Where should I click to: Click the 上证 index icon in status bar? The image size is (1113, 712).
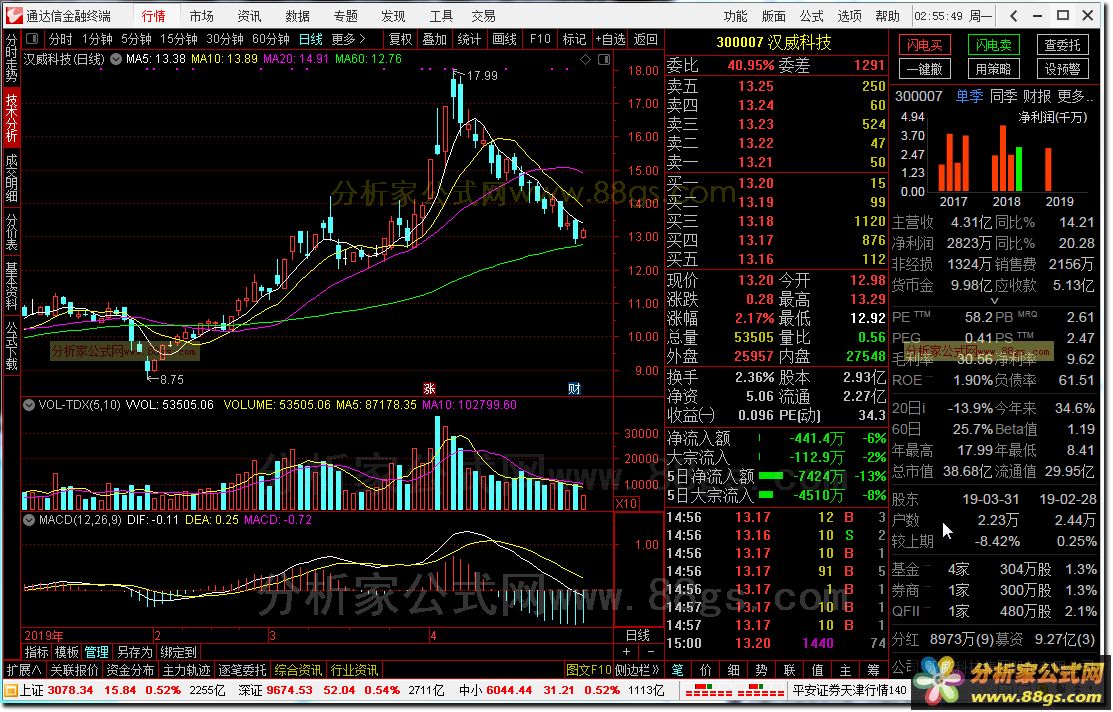coord(11,690)
